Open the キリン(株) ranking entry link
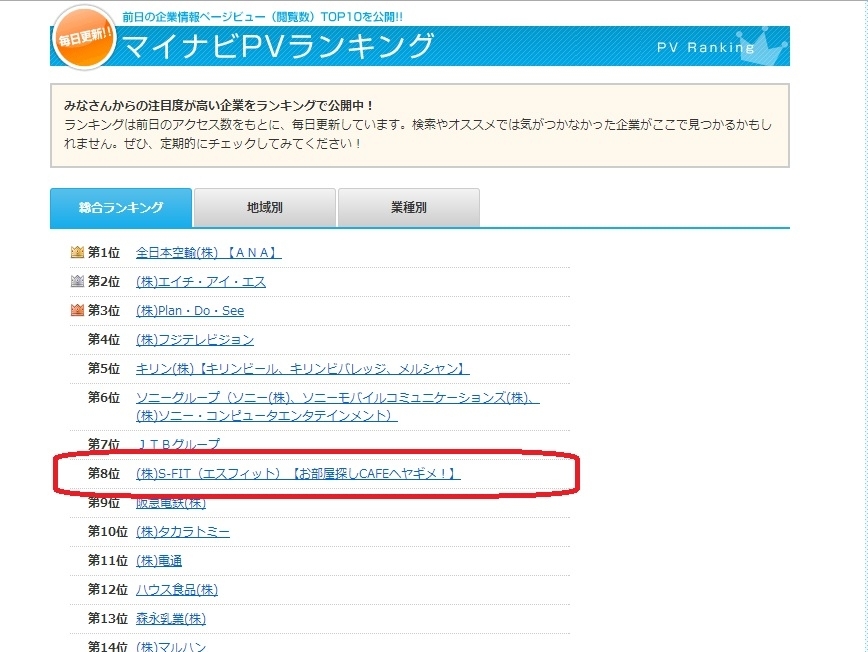The image size is (868, 652). pyautogui.click(x=302, y=369)
